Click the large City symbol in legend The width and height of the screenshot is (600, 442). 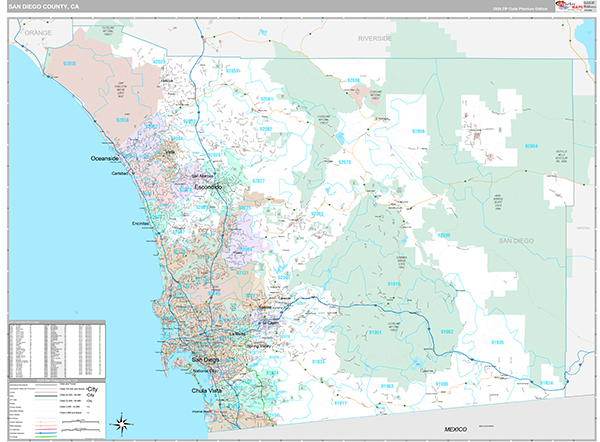94,388
